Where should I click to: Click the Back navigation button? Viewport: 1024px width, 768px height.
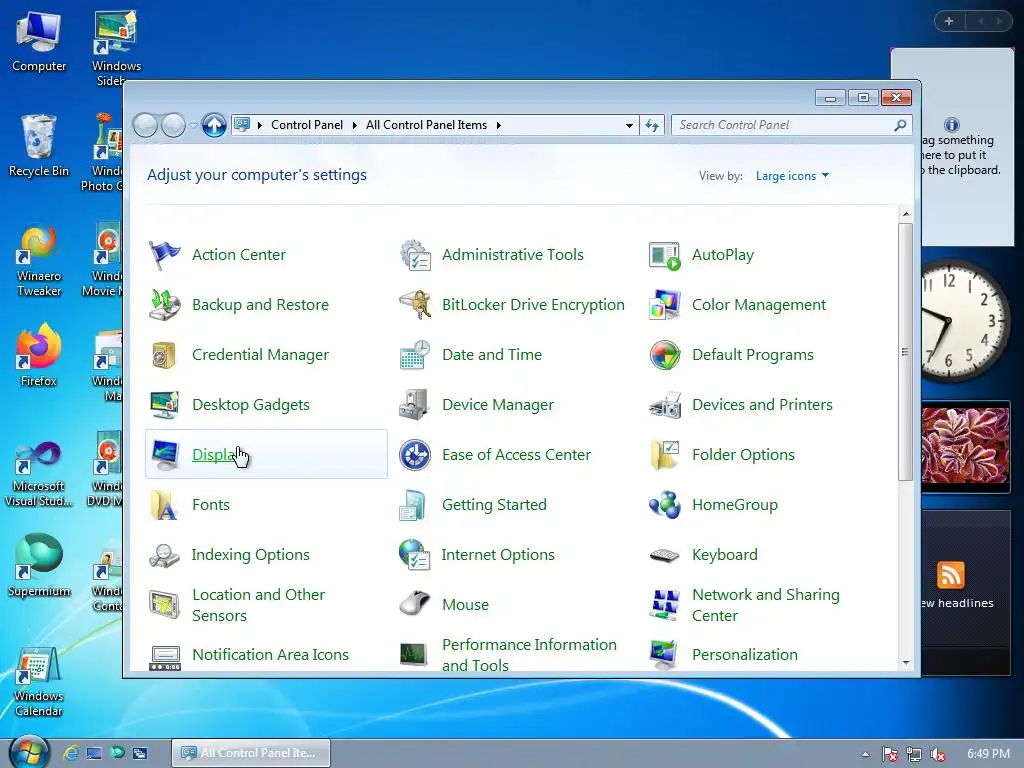(145, 125)
